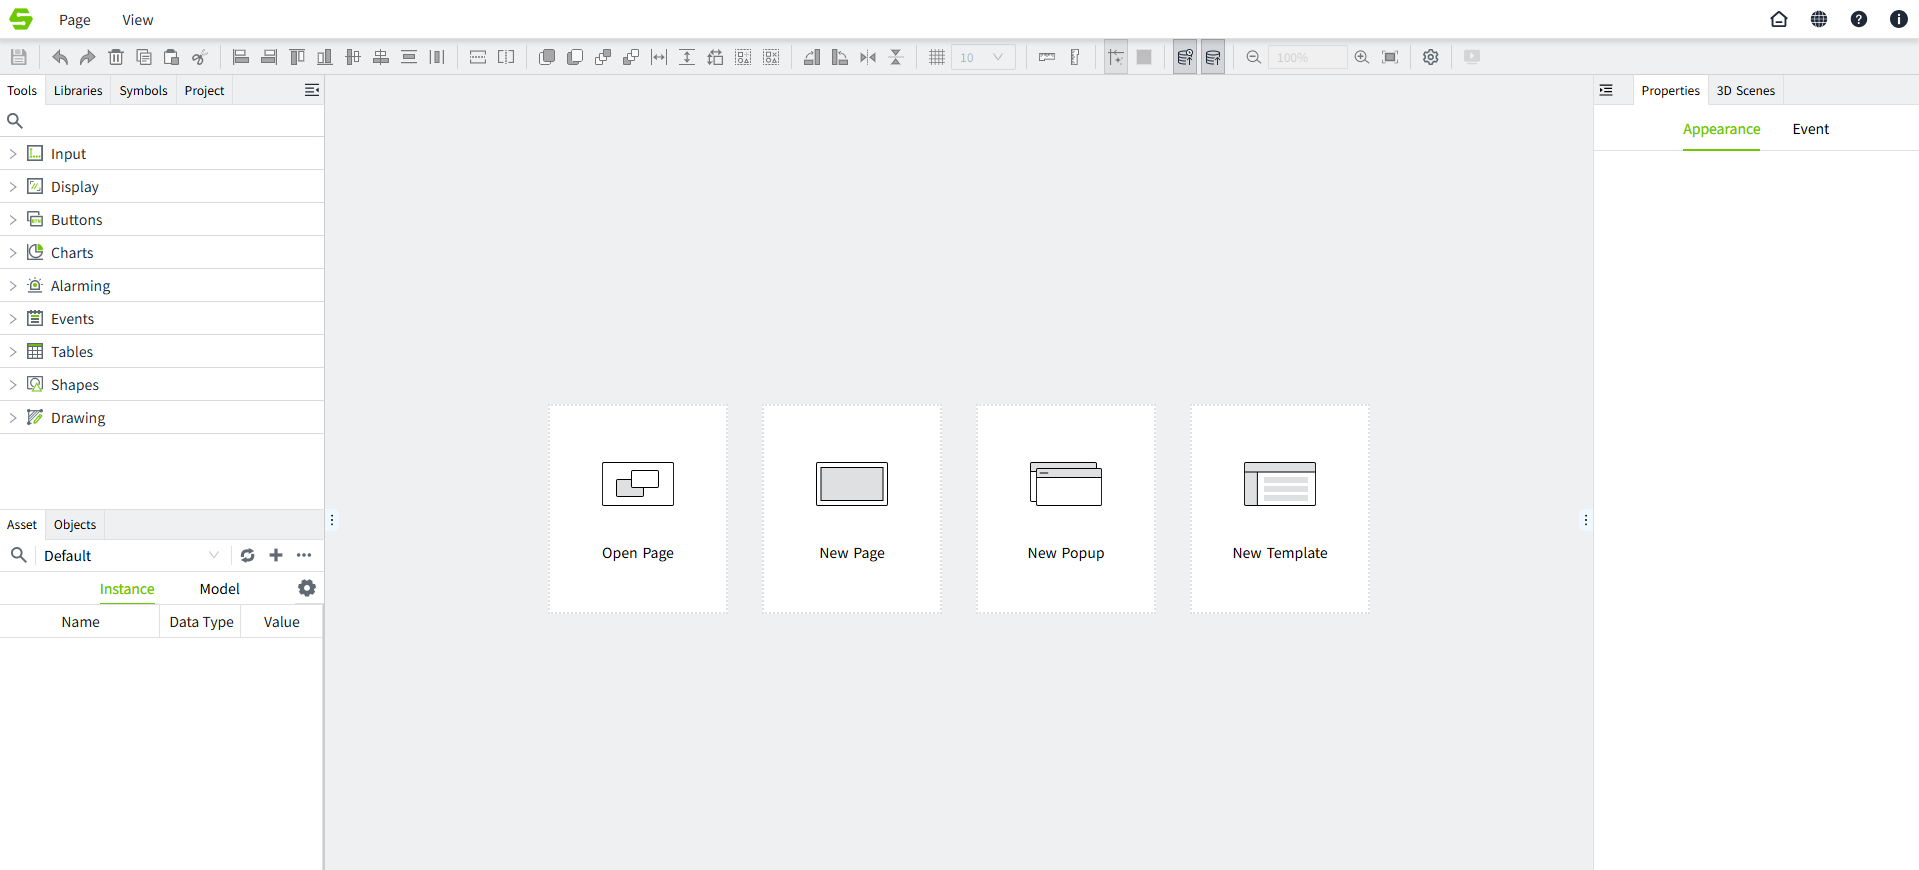Click the refresh icon in Asset panel
This screenshot has width=1919, height=870.
247,555
